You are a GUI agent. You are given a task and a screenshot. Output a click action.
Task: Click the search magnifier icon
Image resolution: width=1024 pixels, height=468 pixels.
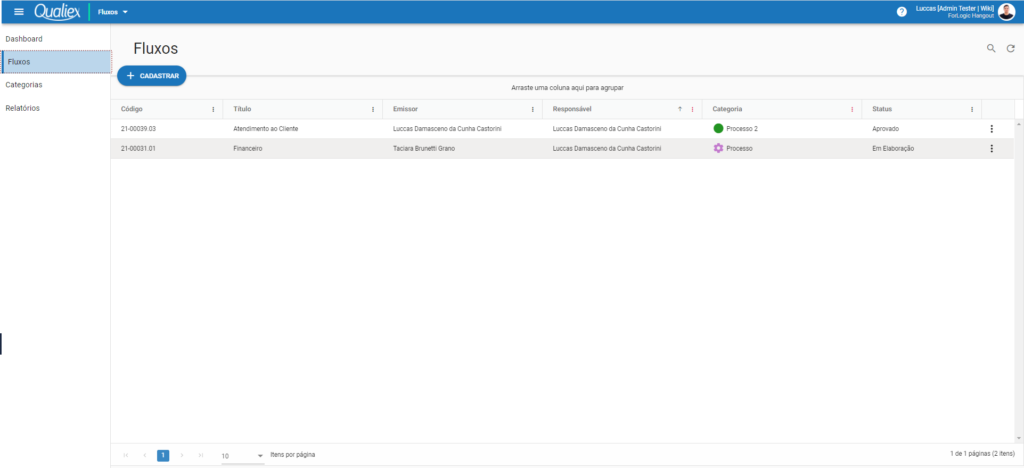tap(991, 48)
